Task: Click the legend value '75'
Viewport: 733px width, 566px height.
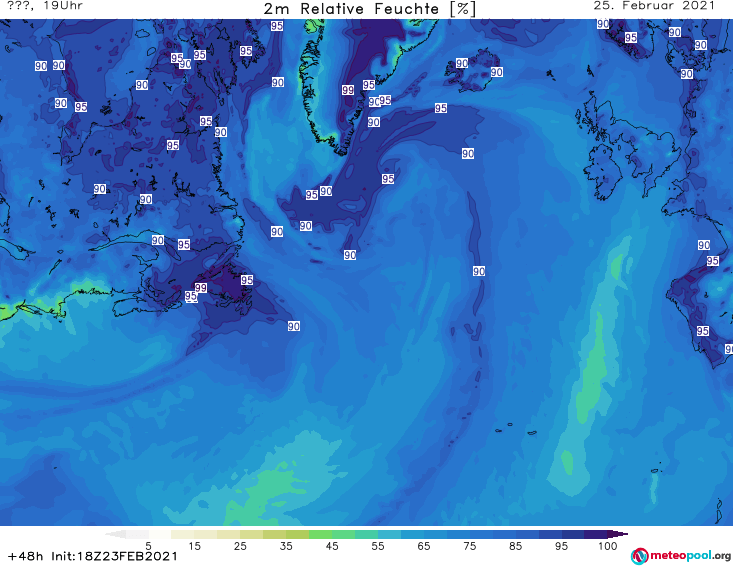Action: point(469,546)
